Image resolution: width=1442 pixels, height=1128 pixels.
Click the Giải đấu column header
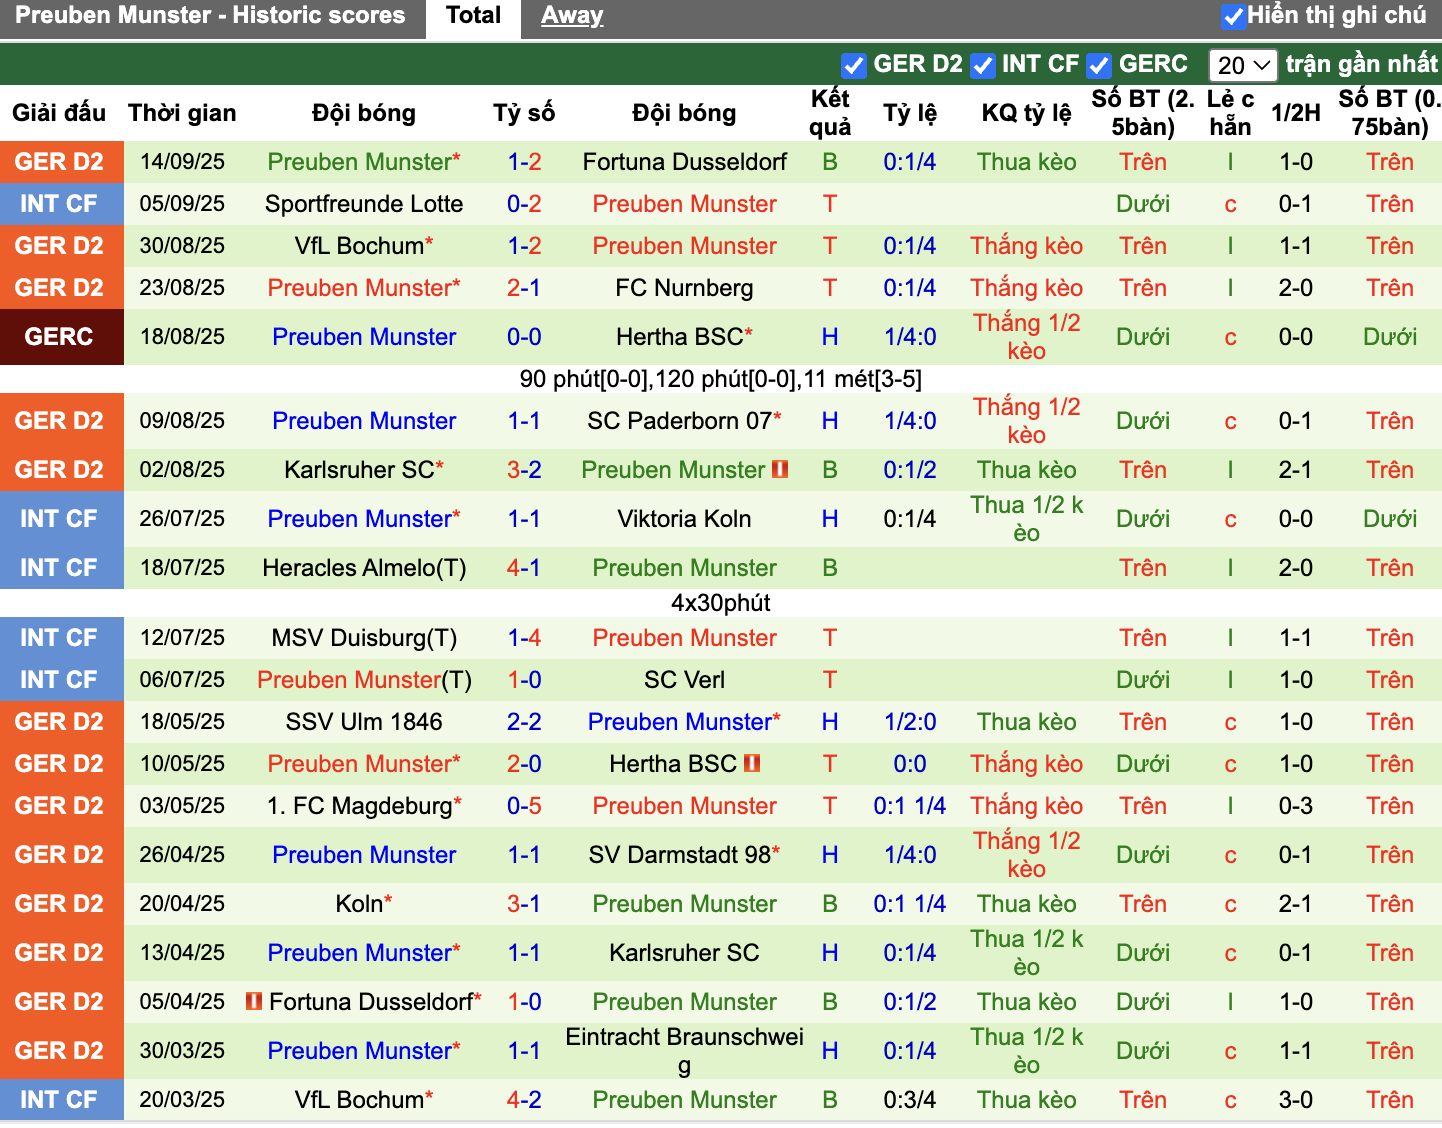(x=59, y=113)
